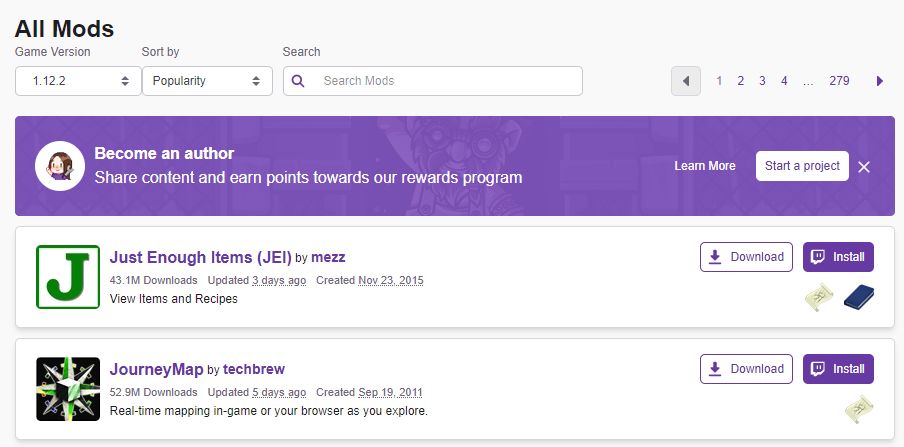904x447 pixels.
Task: Click the 'All Mods' heading
Action: pyautogui.click(x=65, y=29)
